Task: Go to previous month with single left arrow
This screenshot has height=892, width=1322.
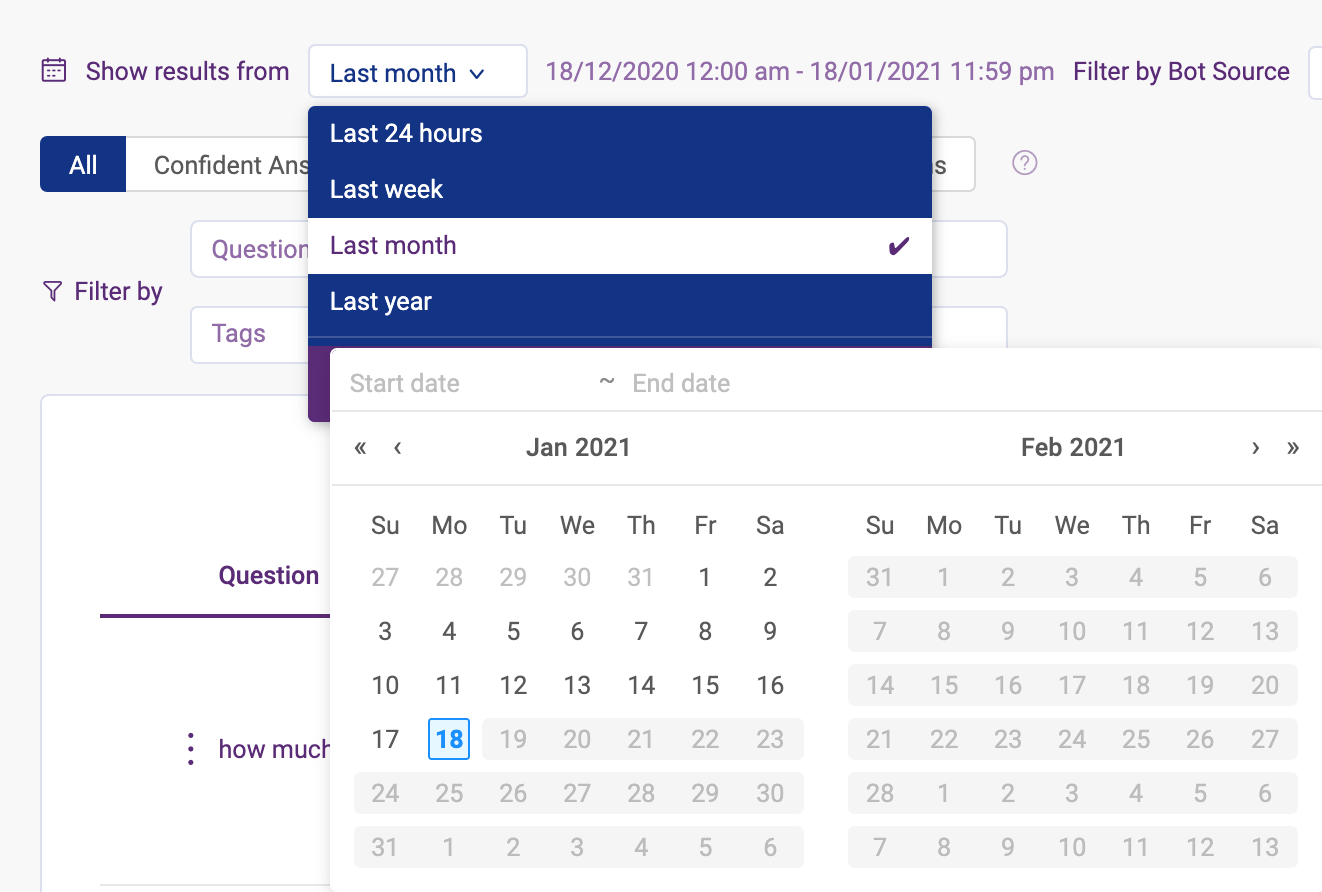Action: (x=397, y=447)
